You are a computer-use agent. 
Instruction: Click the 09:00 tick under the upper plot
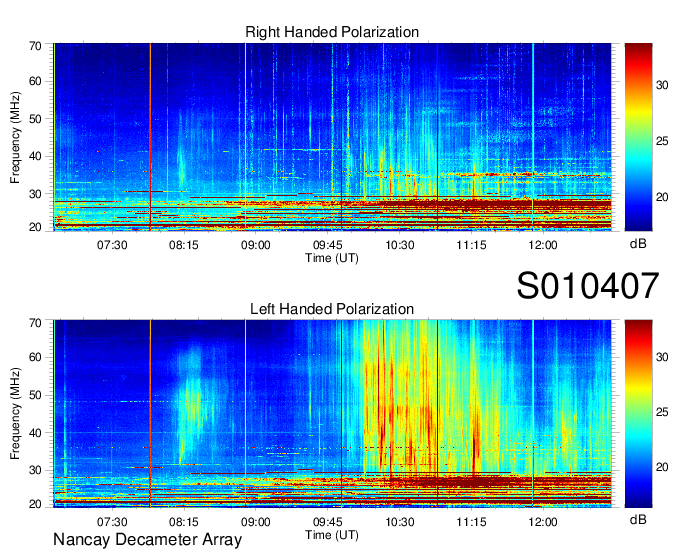256,245
